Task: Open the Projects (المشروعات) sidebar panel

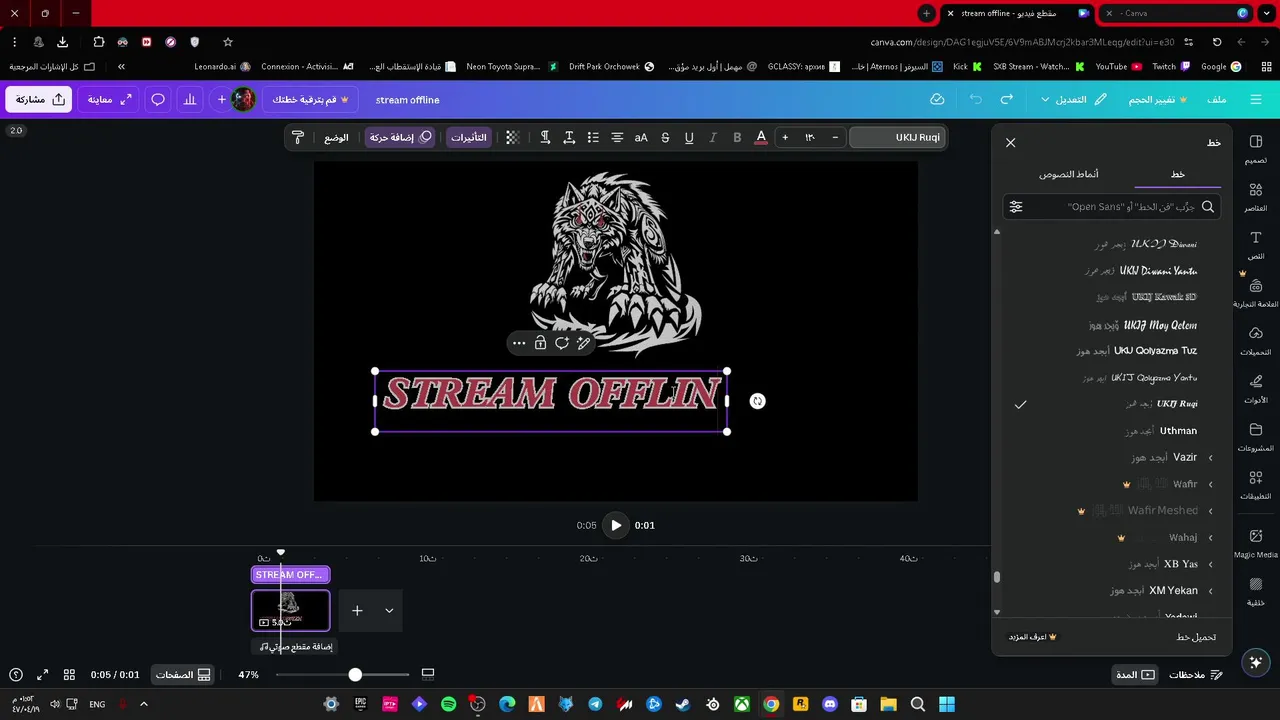Action: click(1256, 436)
